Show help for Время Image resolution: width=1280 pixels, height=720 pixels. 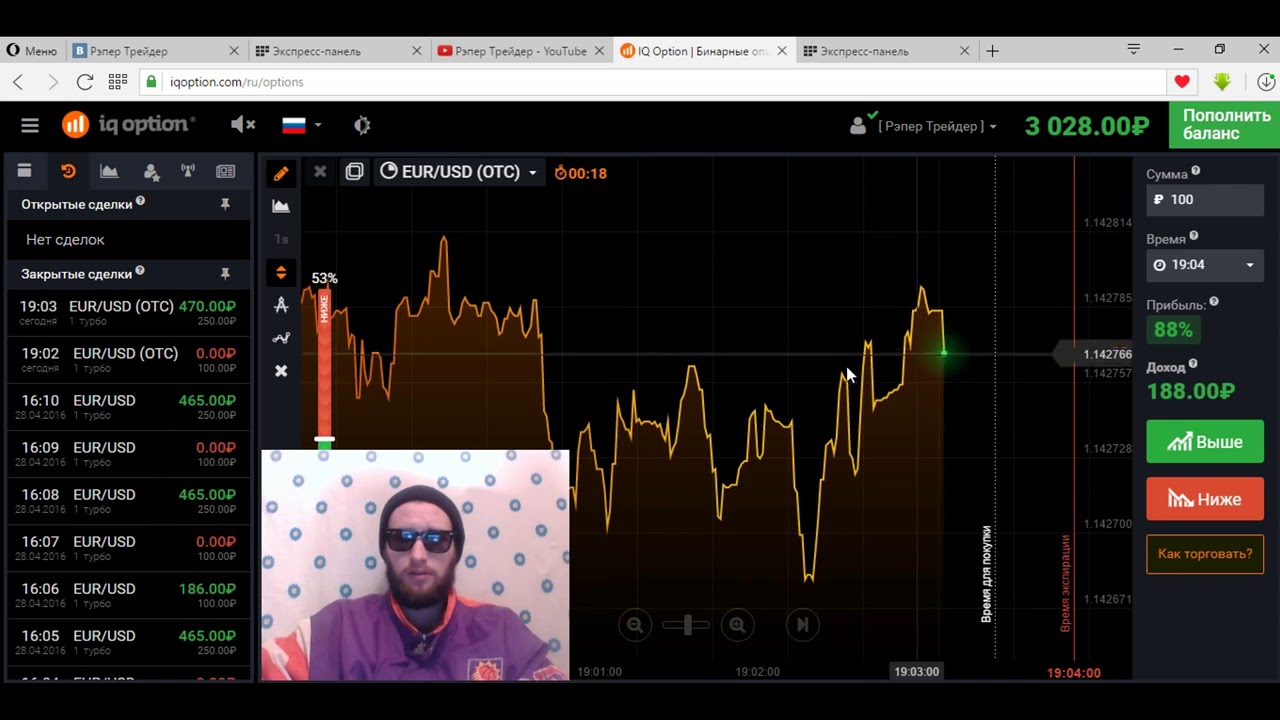(1194, 236)
